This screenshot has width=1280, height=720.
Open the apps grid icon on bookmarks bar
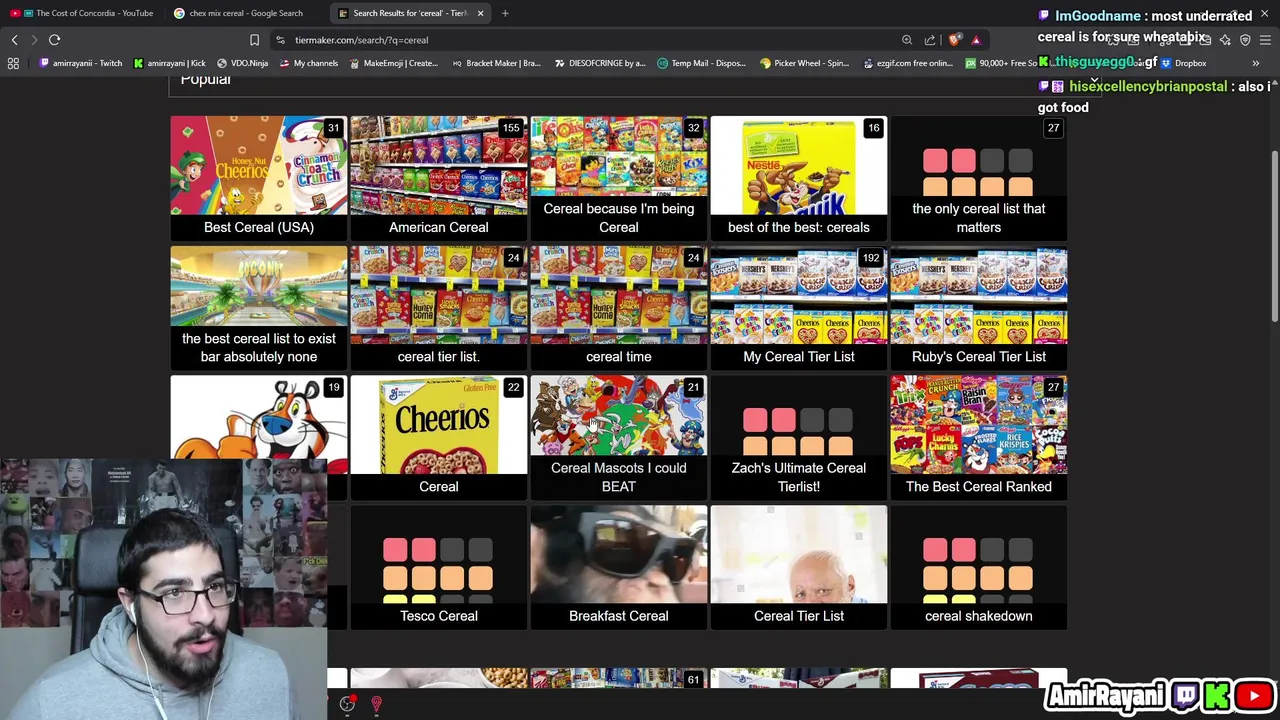[13, 63]
